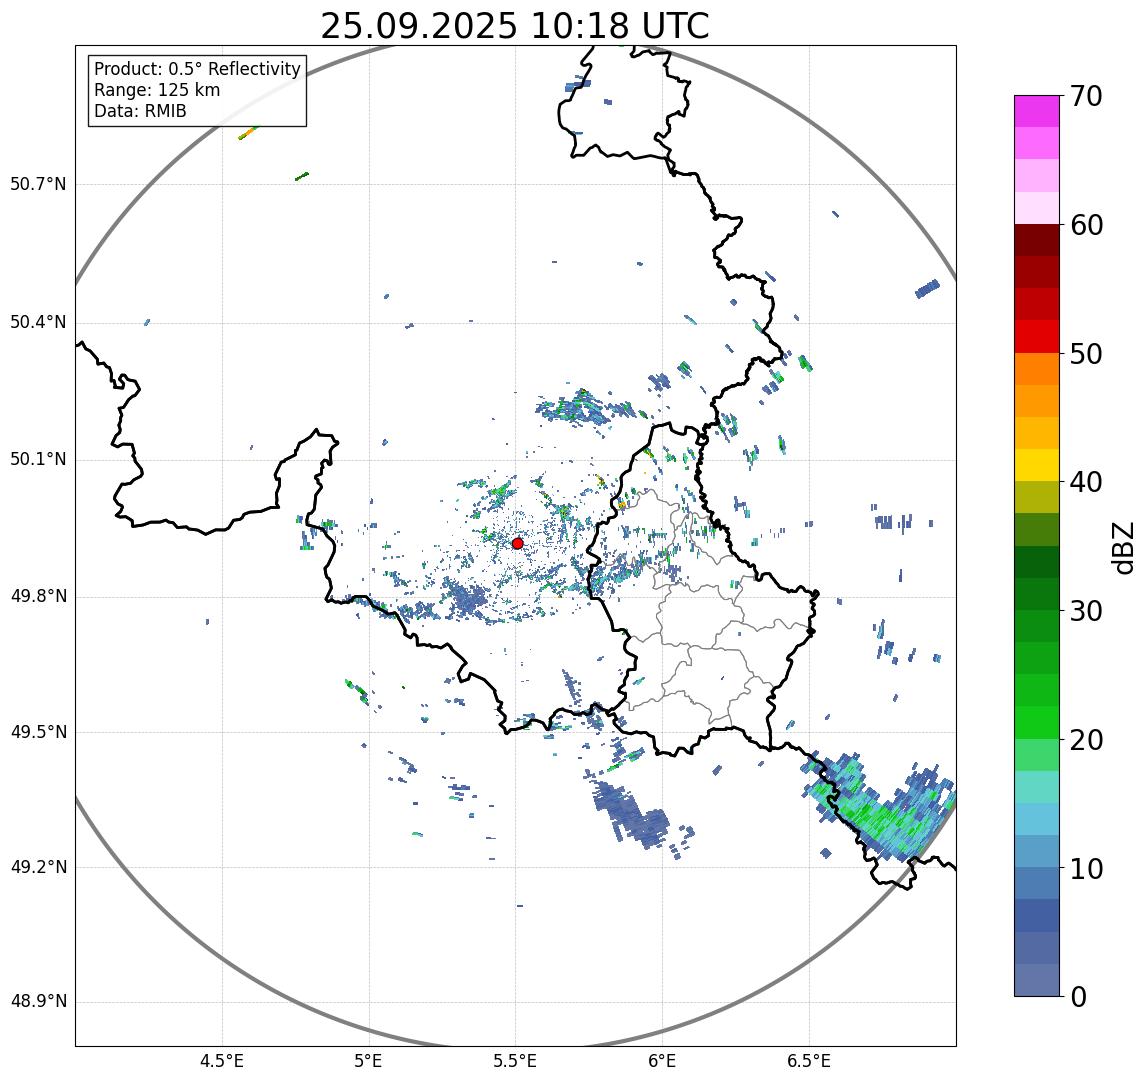Screen dimensions: 1148x1081
Task: Pick the yellow 40 dBZ colorbar band
Action: point(1037,465)
